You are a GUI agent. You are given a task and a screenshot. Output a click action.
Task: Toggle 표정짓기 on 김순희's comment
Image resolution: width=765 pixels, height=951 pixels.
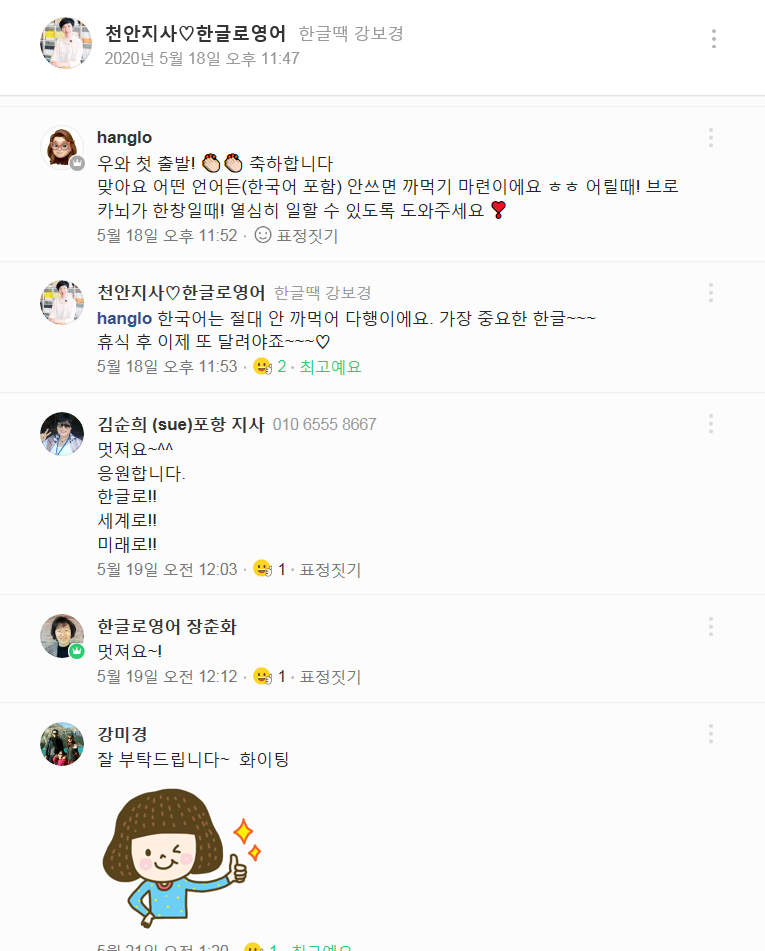tap(330, 570)
